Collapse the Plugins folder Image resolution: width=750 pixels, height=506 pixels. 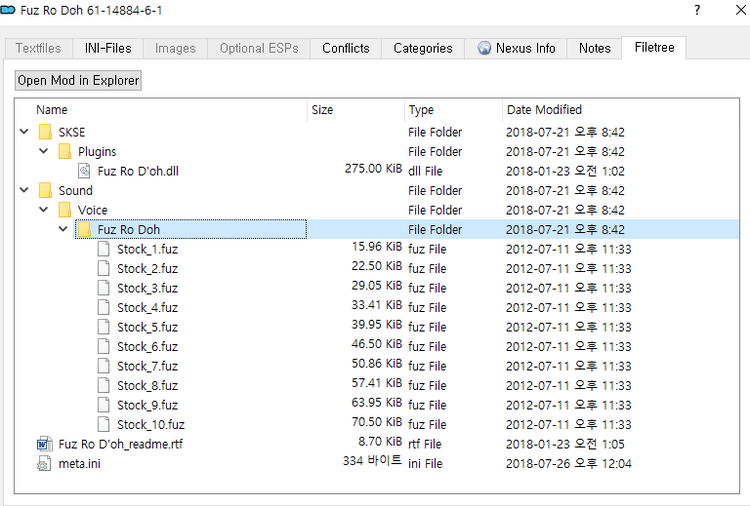(44, 151)
